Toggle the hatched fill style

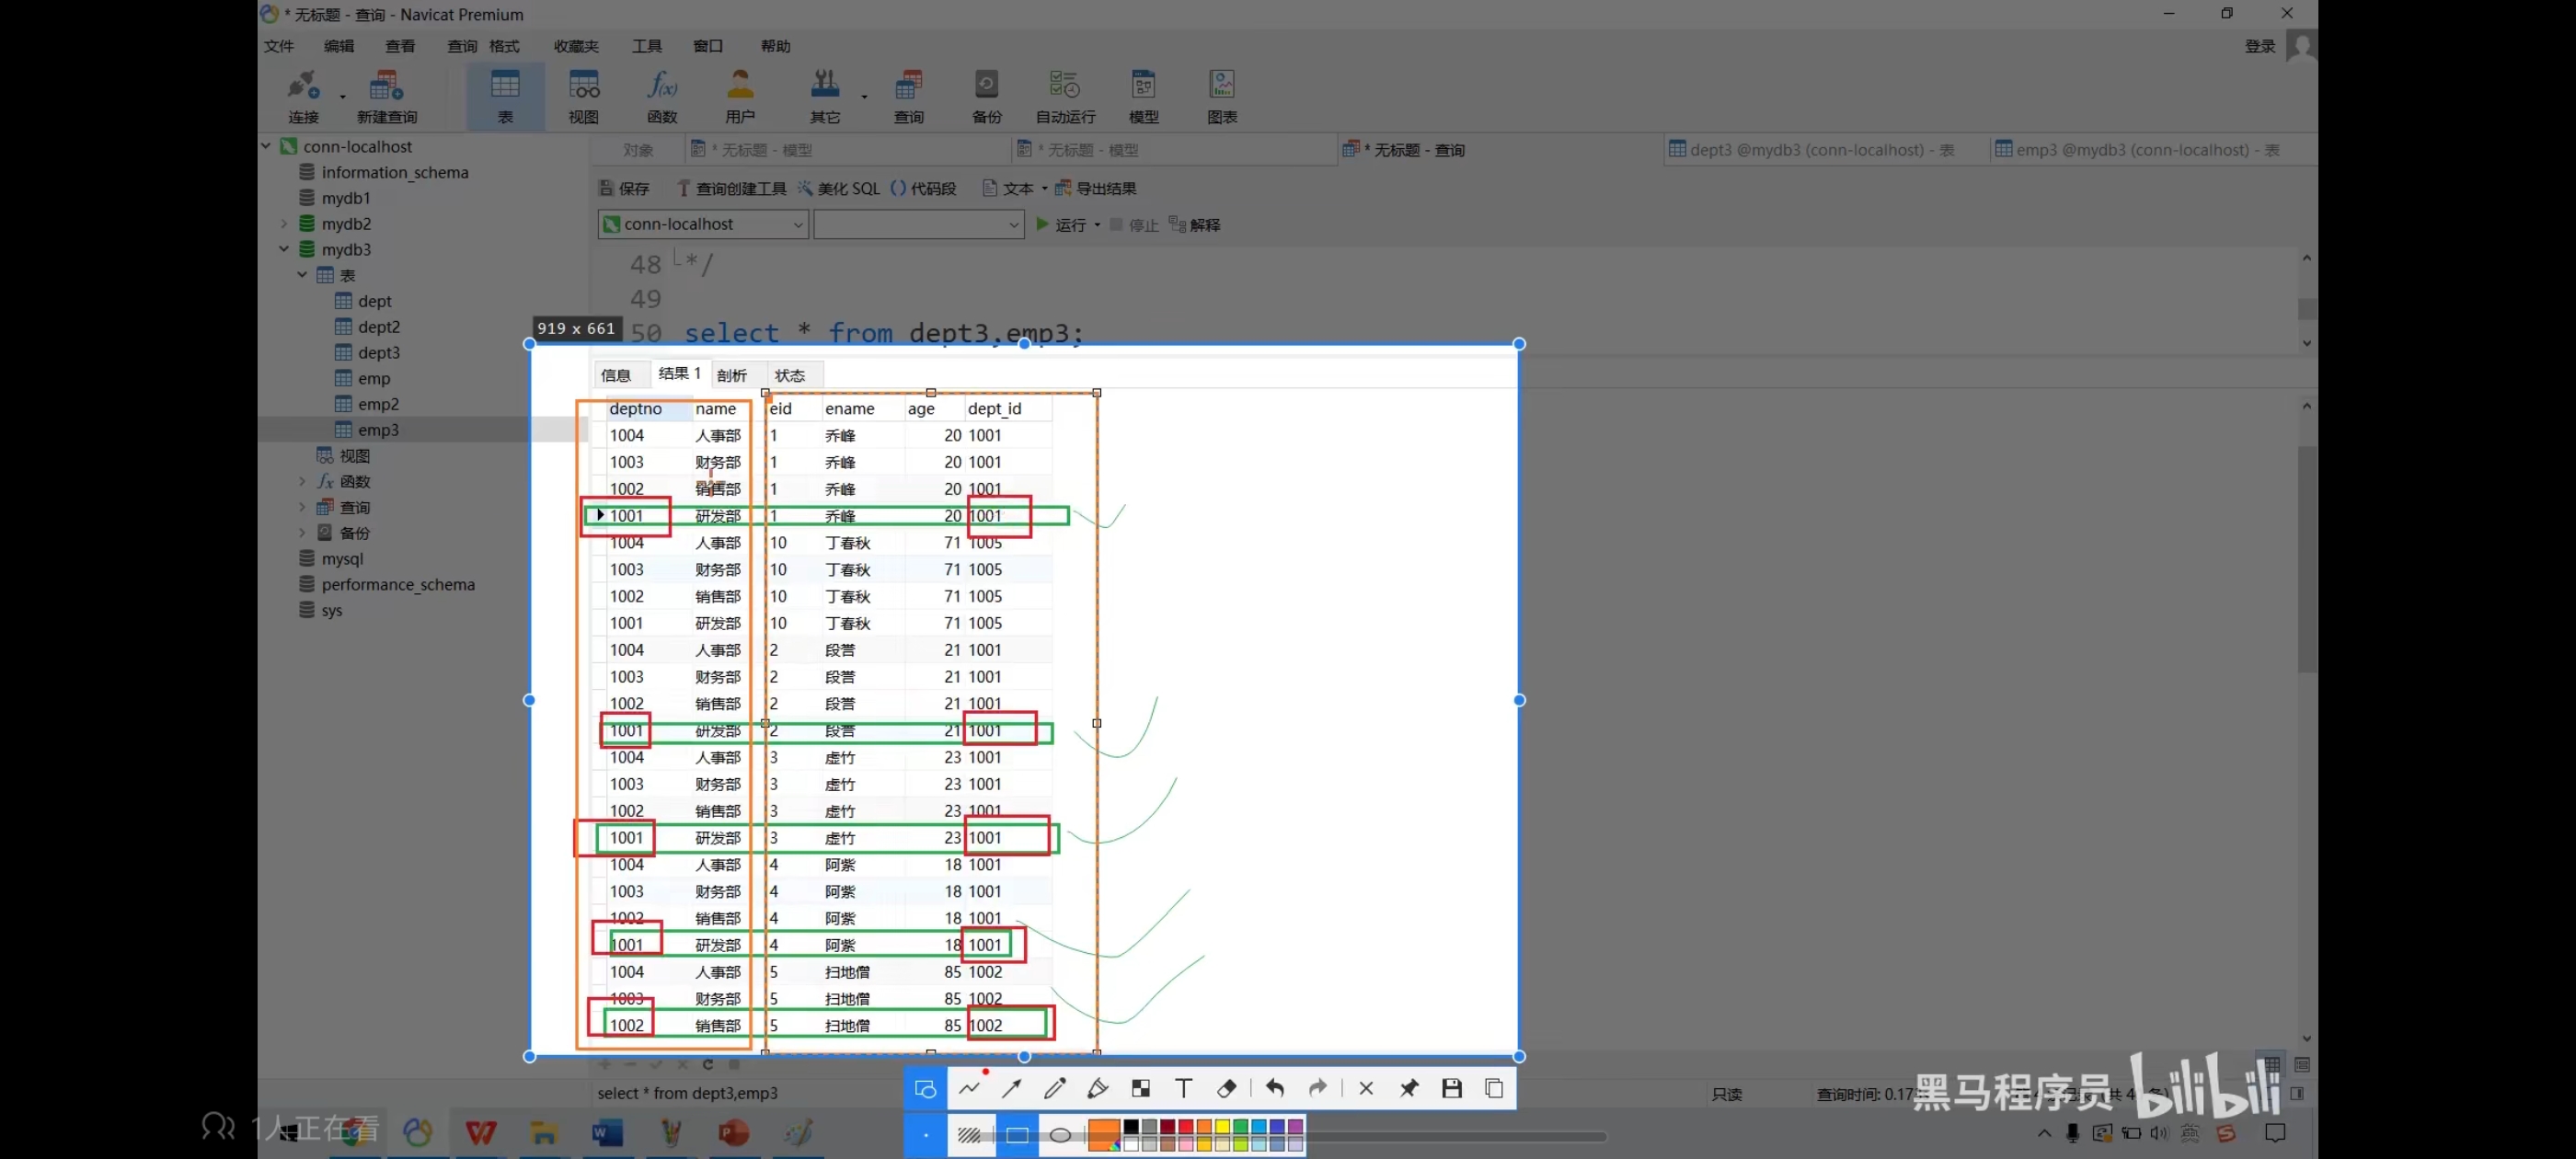pyautogui.click(x=969, y=1135)
